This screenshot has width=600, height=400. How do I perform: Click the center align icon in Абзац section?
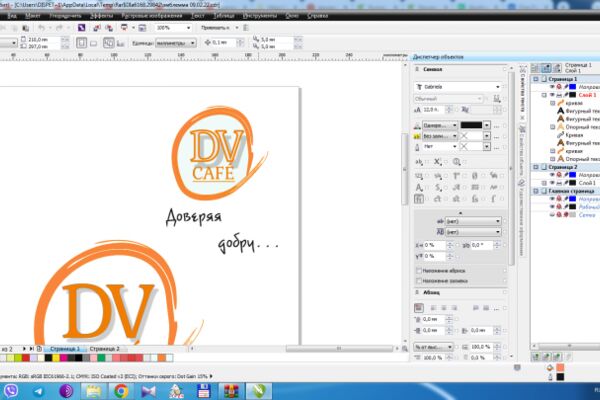[444, 308]
